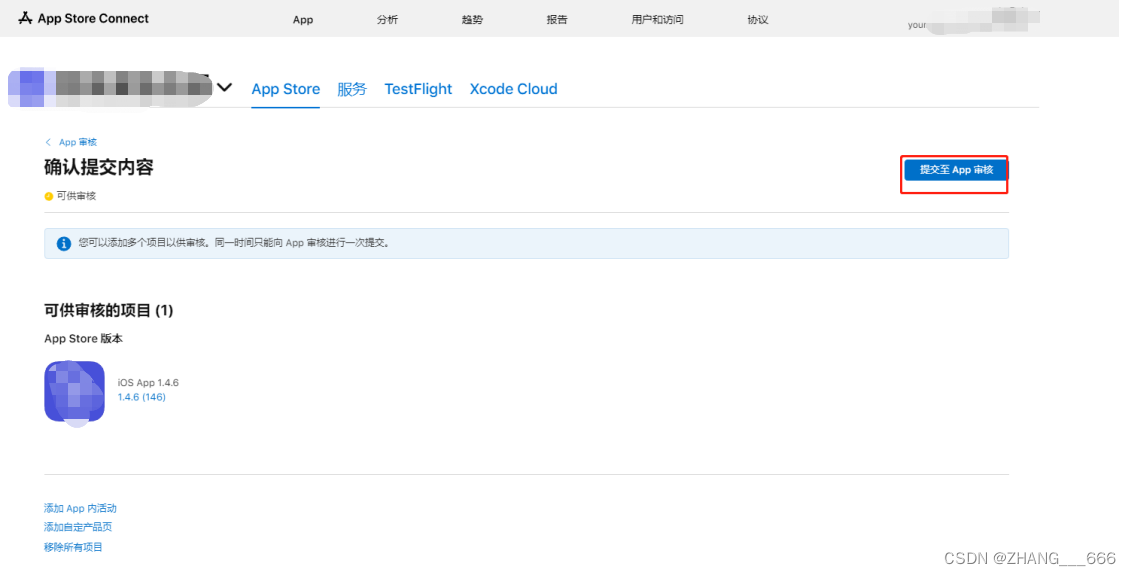
Task: Open the blurred account menu at top right
Action: pyautogui.click(x=973, y=20)
